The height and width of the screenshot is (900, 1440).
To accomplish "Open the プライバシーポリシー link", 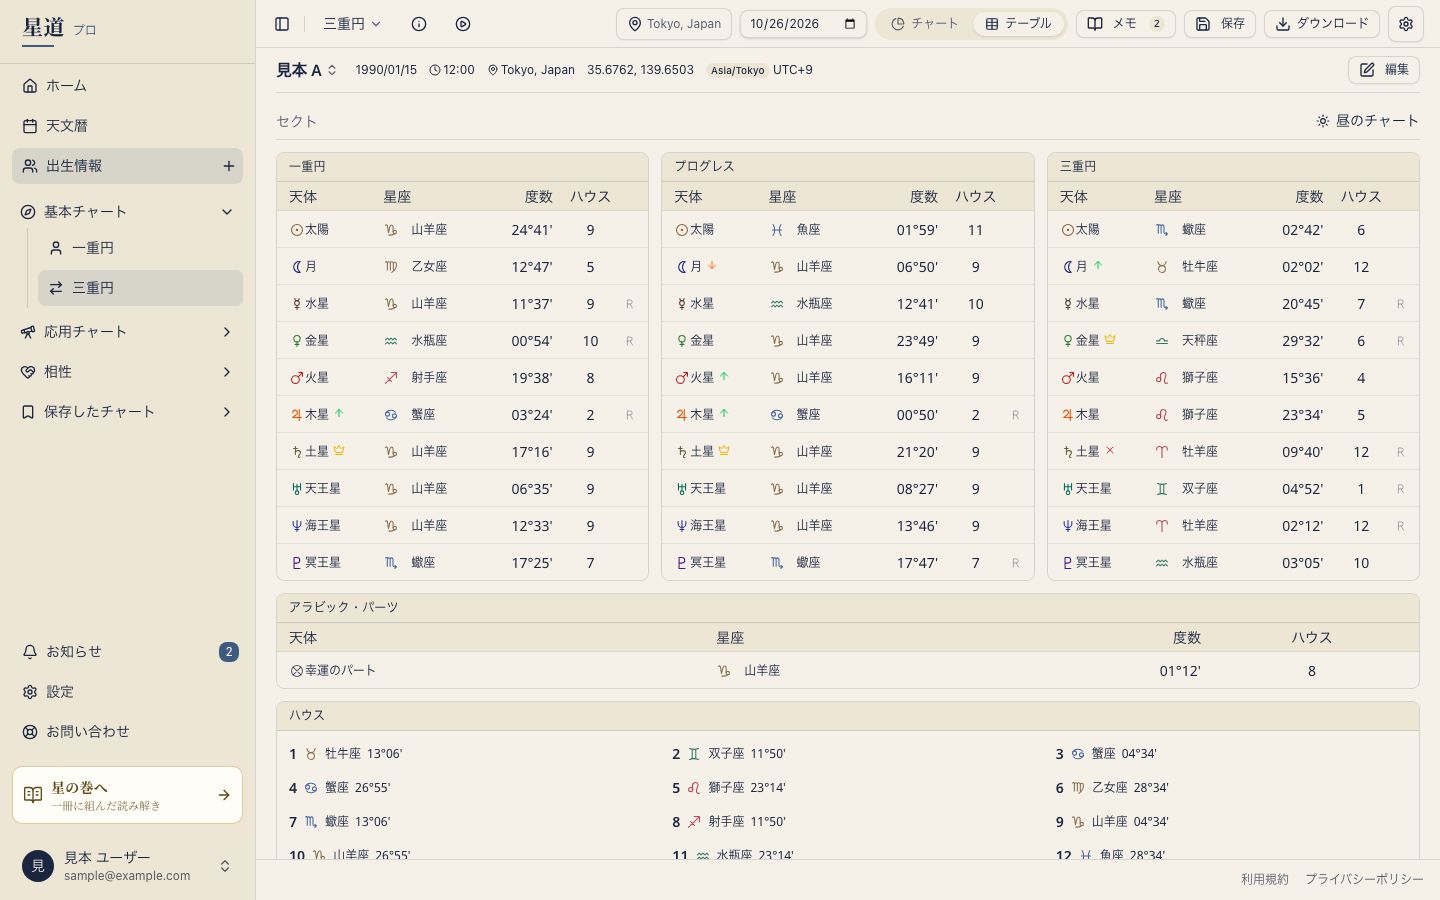I will (1364, 880).
